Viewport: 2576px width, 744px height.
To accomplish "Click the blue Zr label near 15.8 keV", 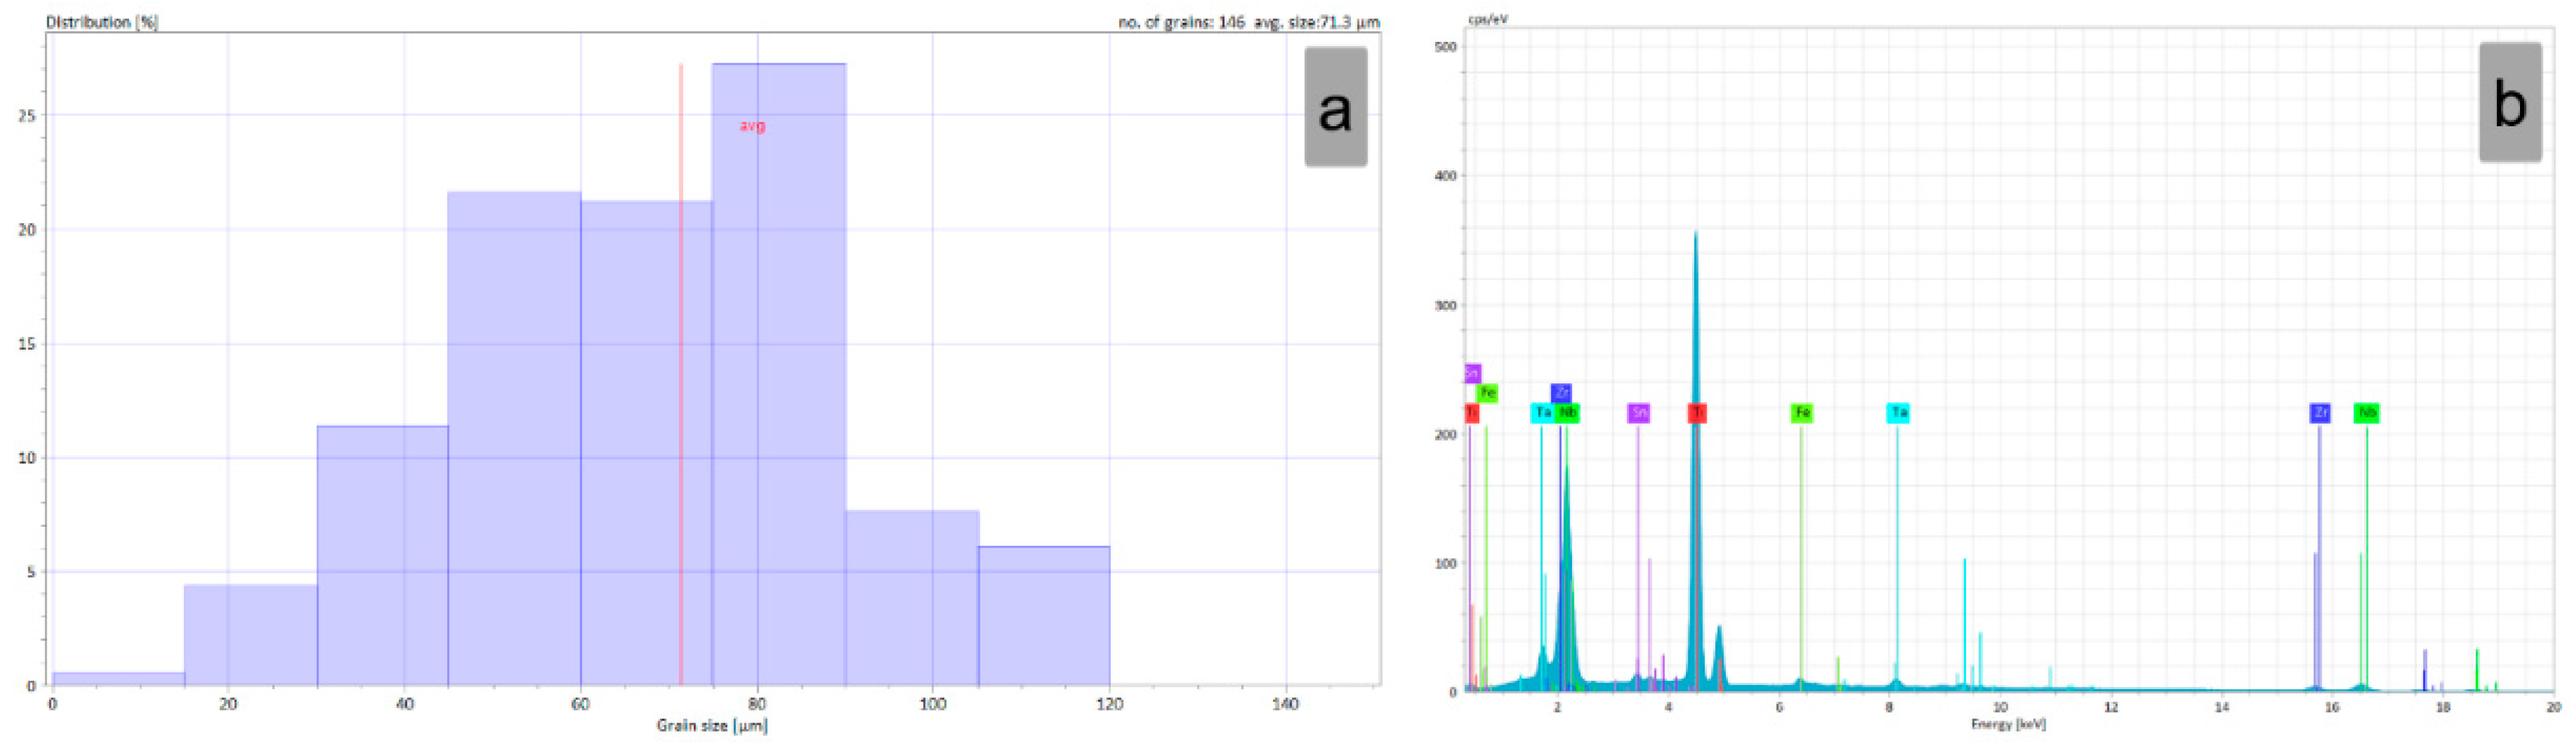I will (x=2319, y=413).
